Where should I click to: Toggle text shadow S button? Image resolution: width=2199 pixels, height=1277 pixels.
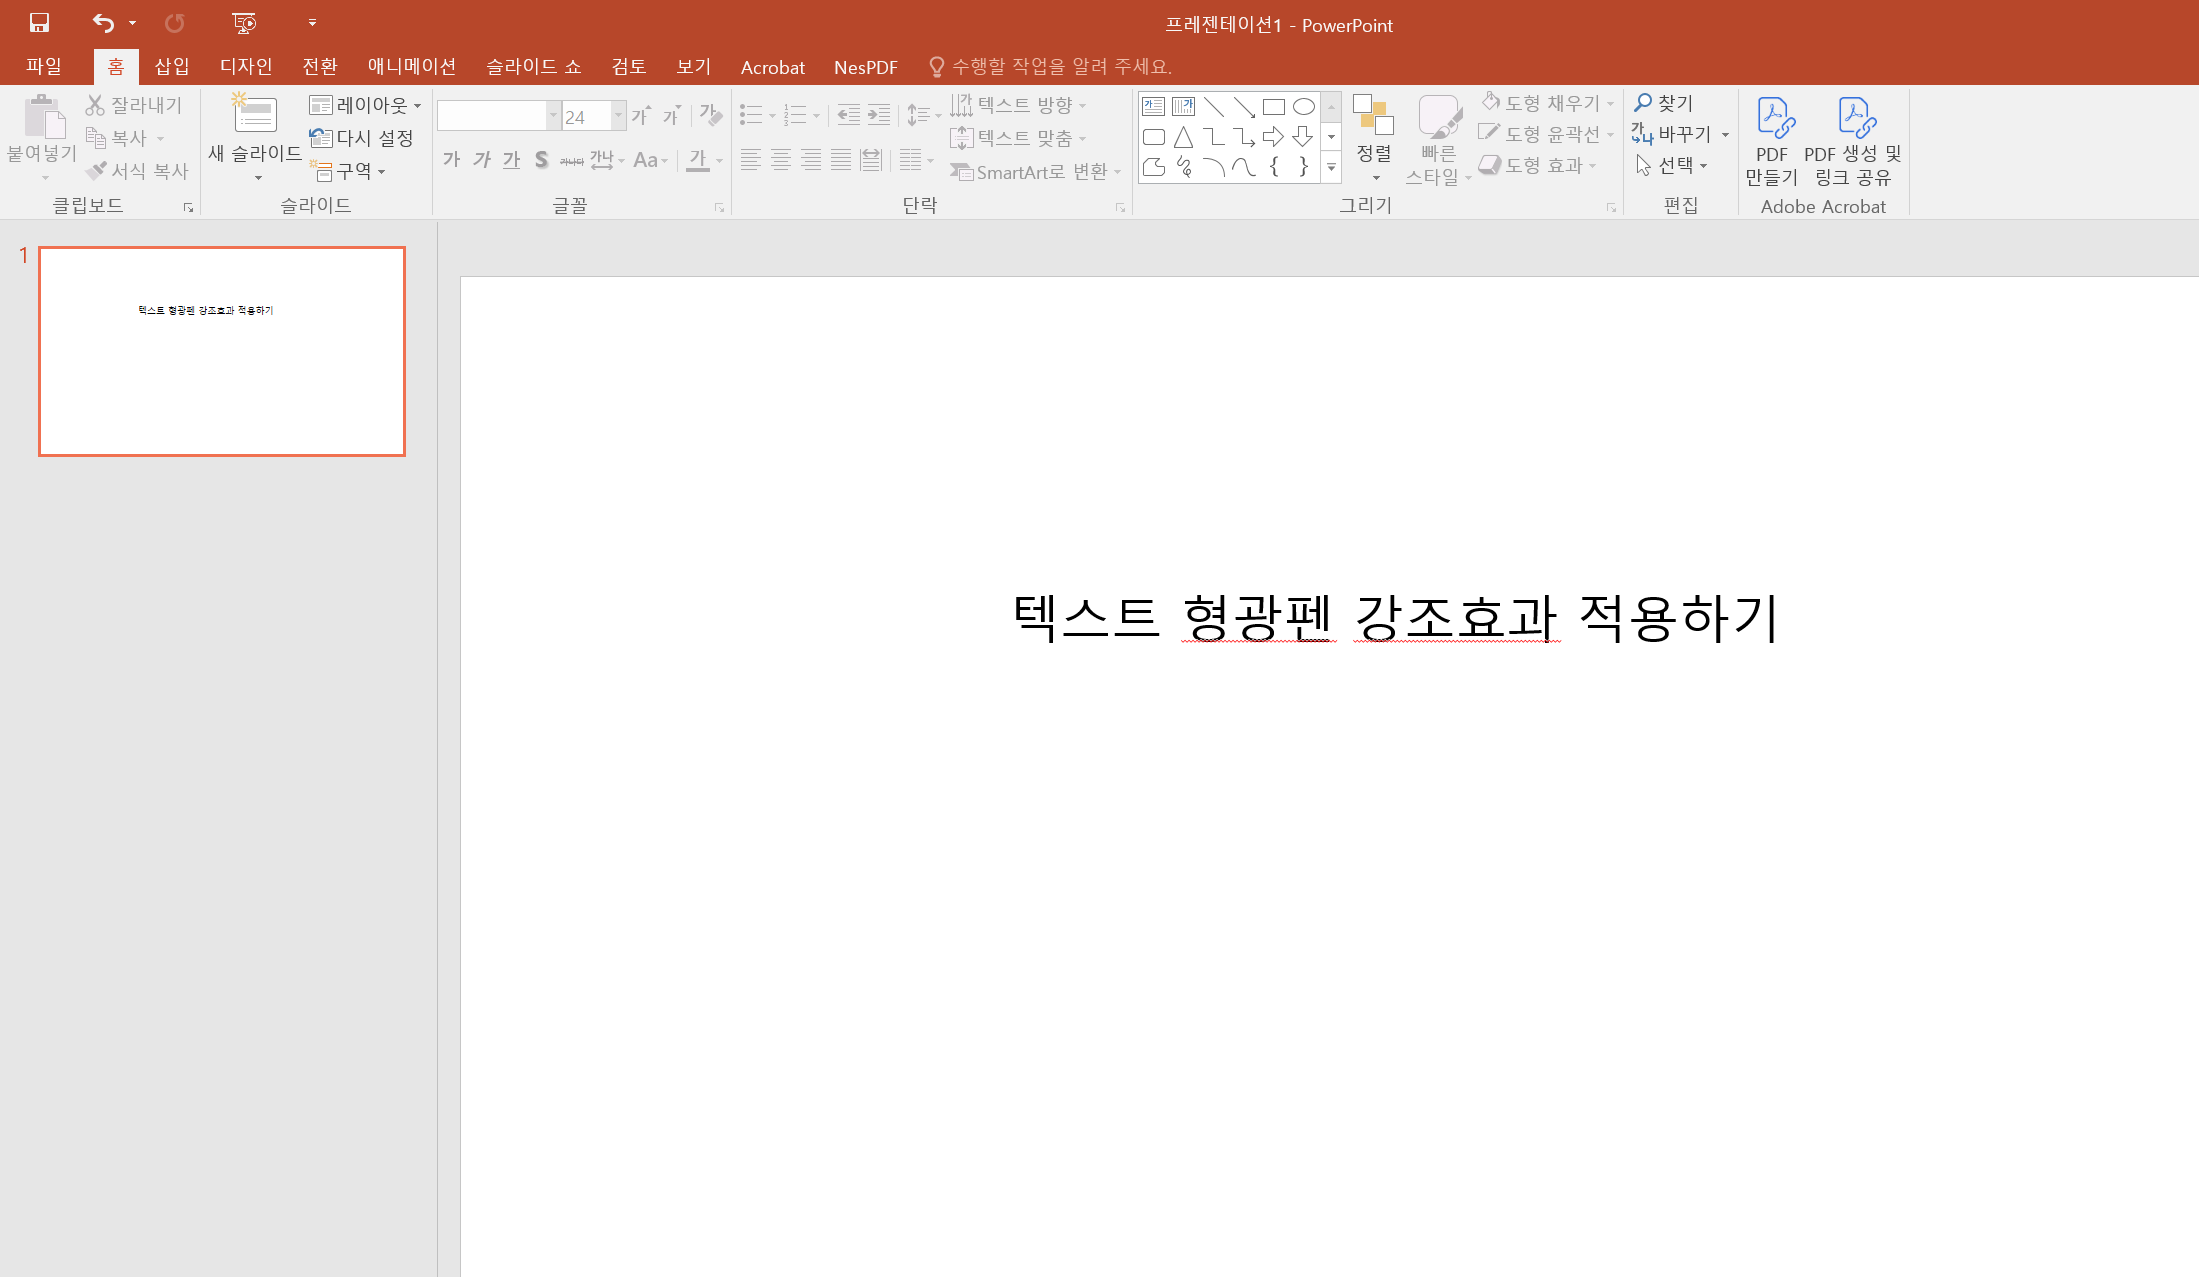click(541, 160)
